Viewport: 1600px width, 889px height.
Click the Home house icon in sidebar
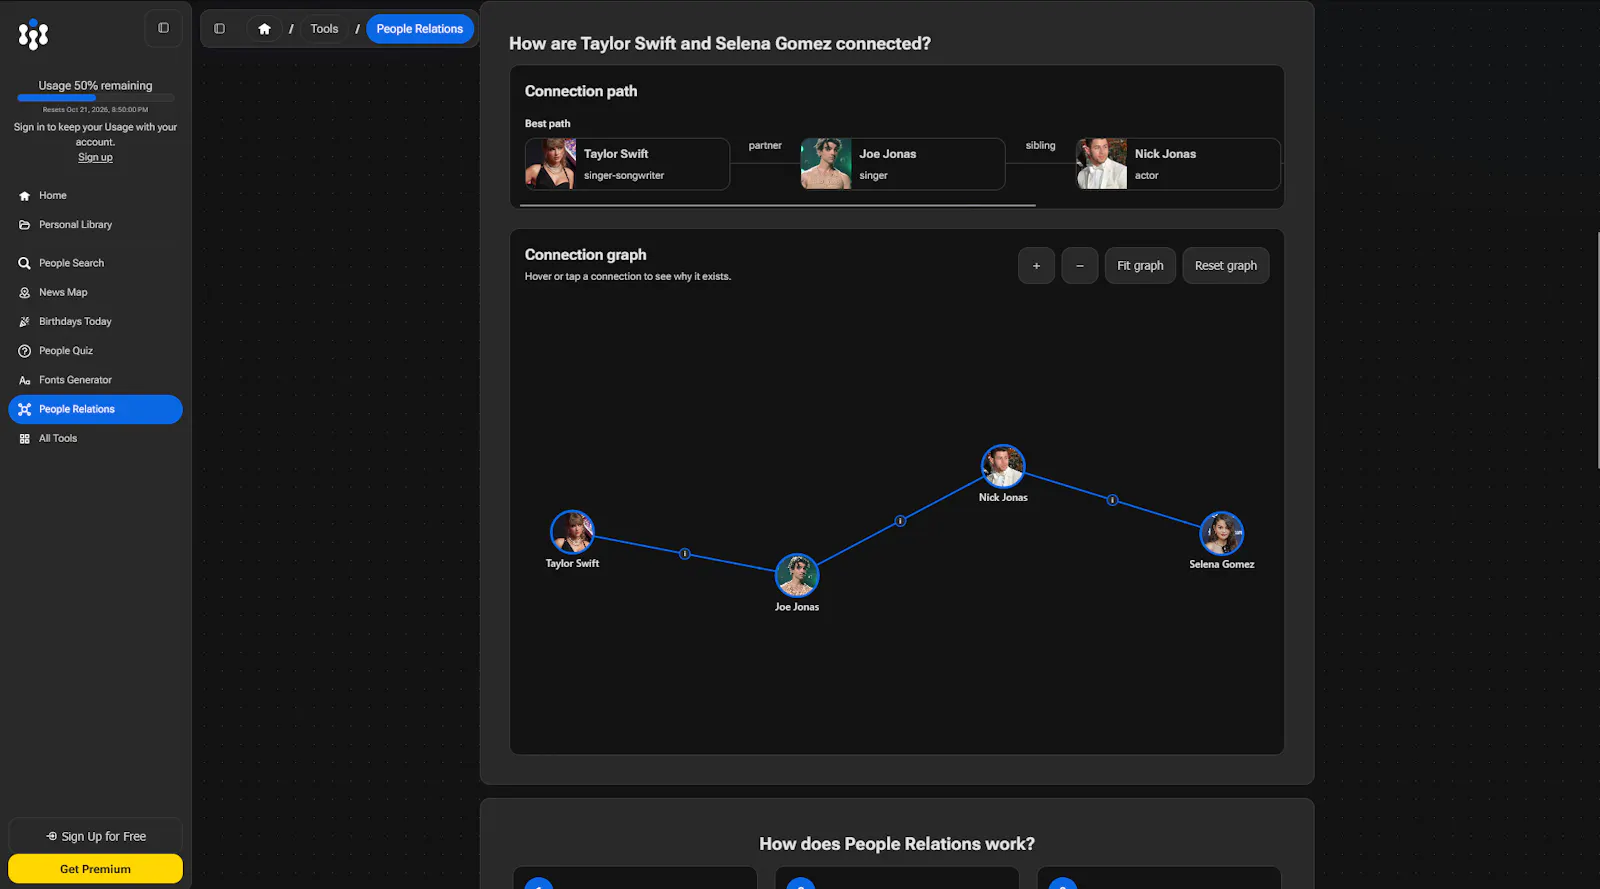tap(25, 196)
